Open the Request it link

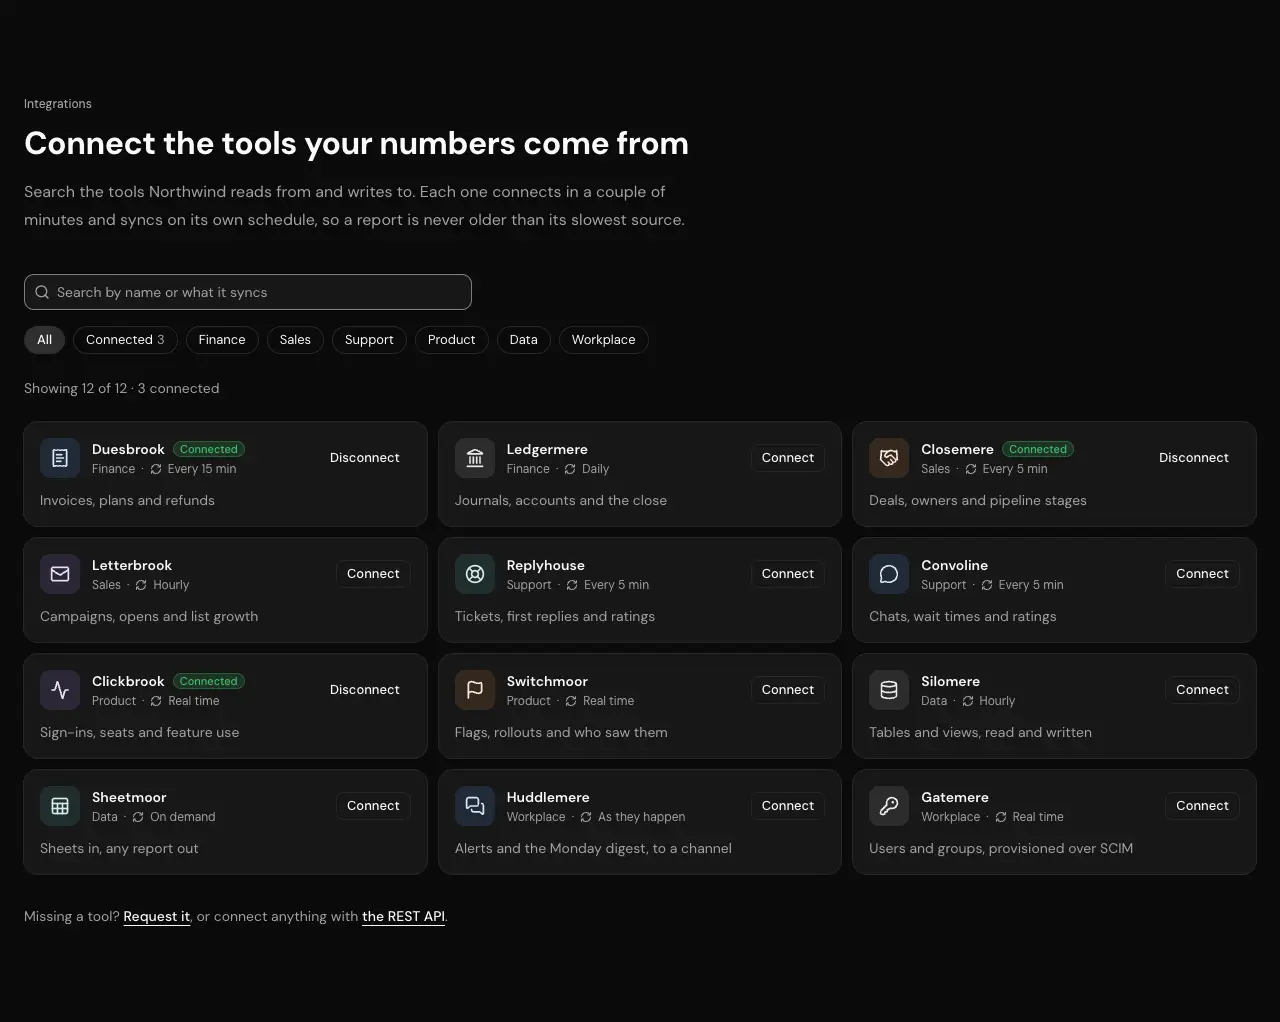157,917
